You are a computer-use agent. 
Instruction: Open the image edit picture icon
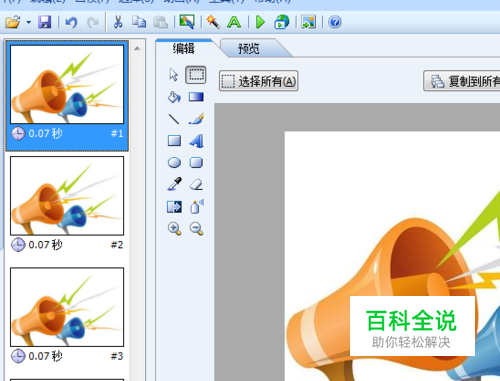click(x=187, y=22)
